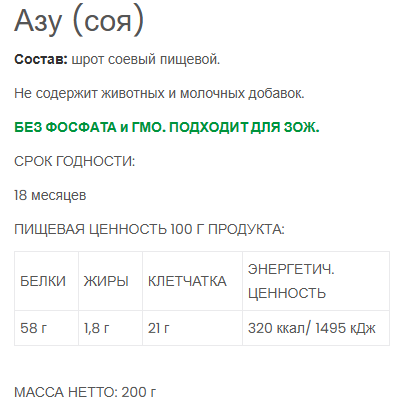Click the 320 ккал energy value
This screenshot has height=418, width=414.
click(x=277, y=328)
